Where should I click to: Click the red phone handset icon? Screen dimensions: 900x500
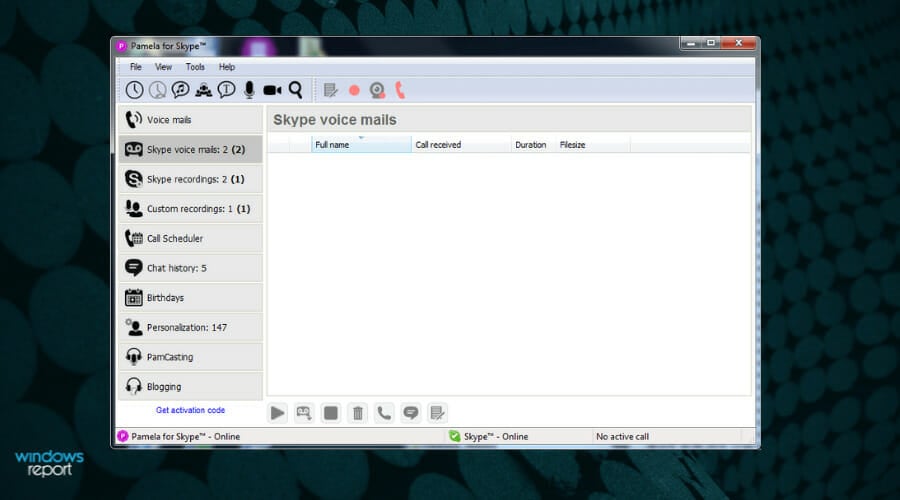[400, 90]
